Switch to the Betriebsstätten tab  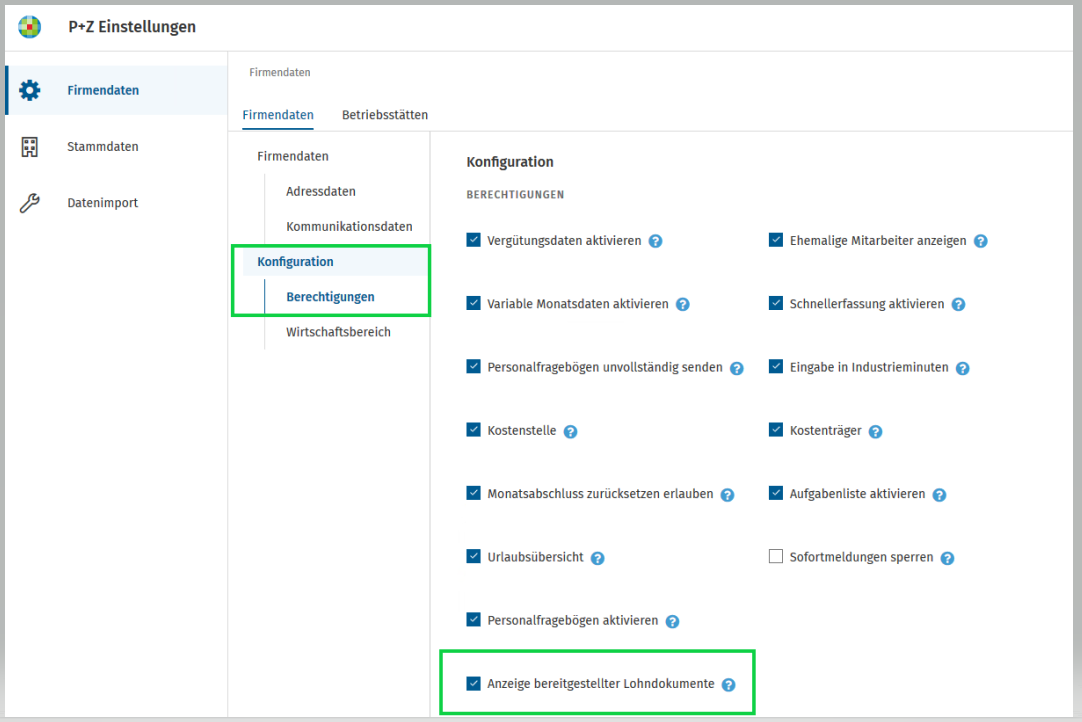[385, 115]
